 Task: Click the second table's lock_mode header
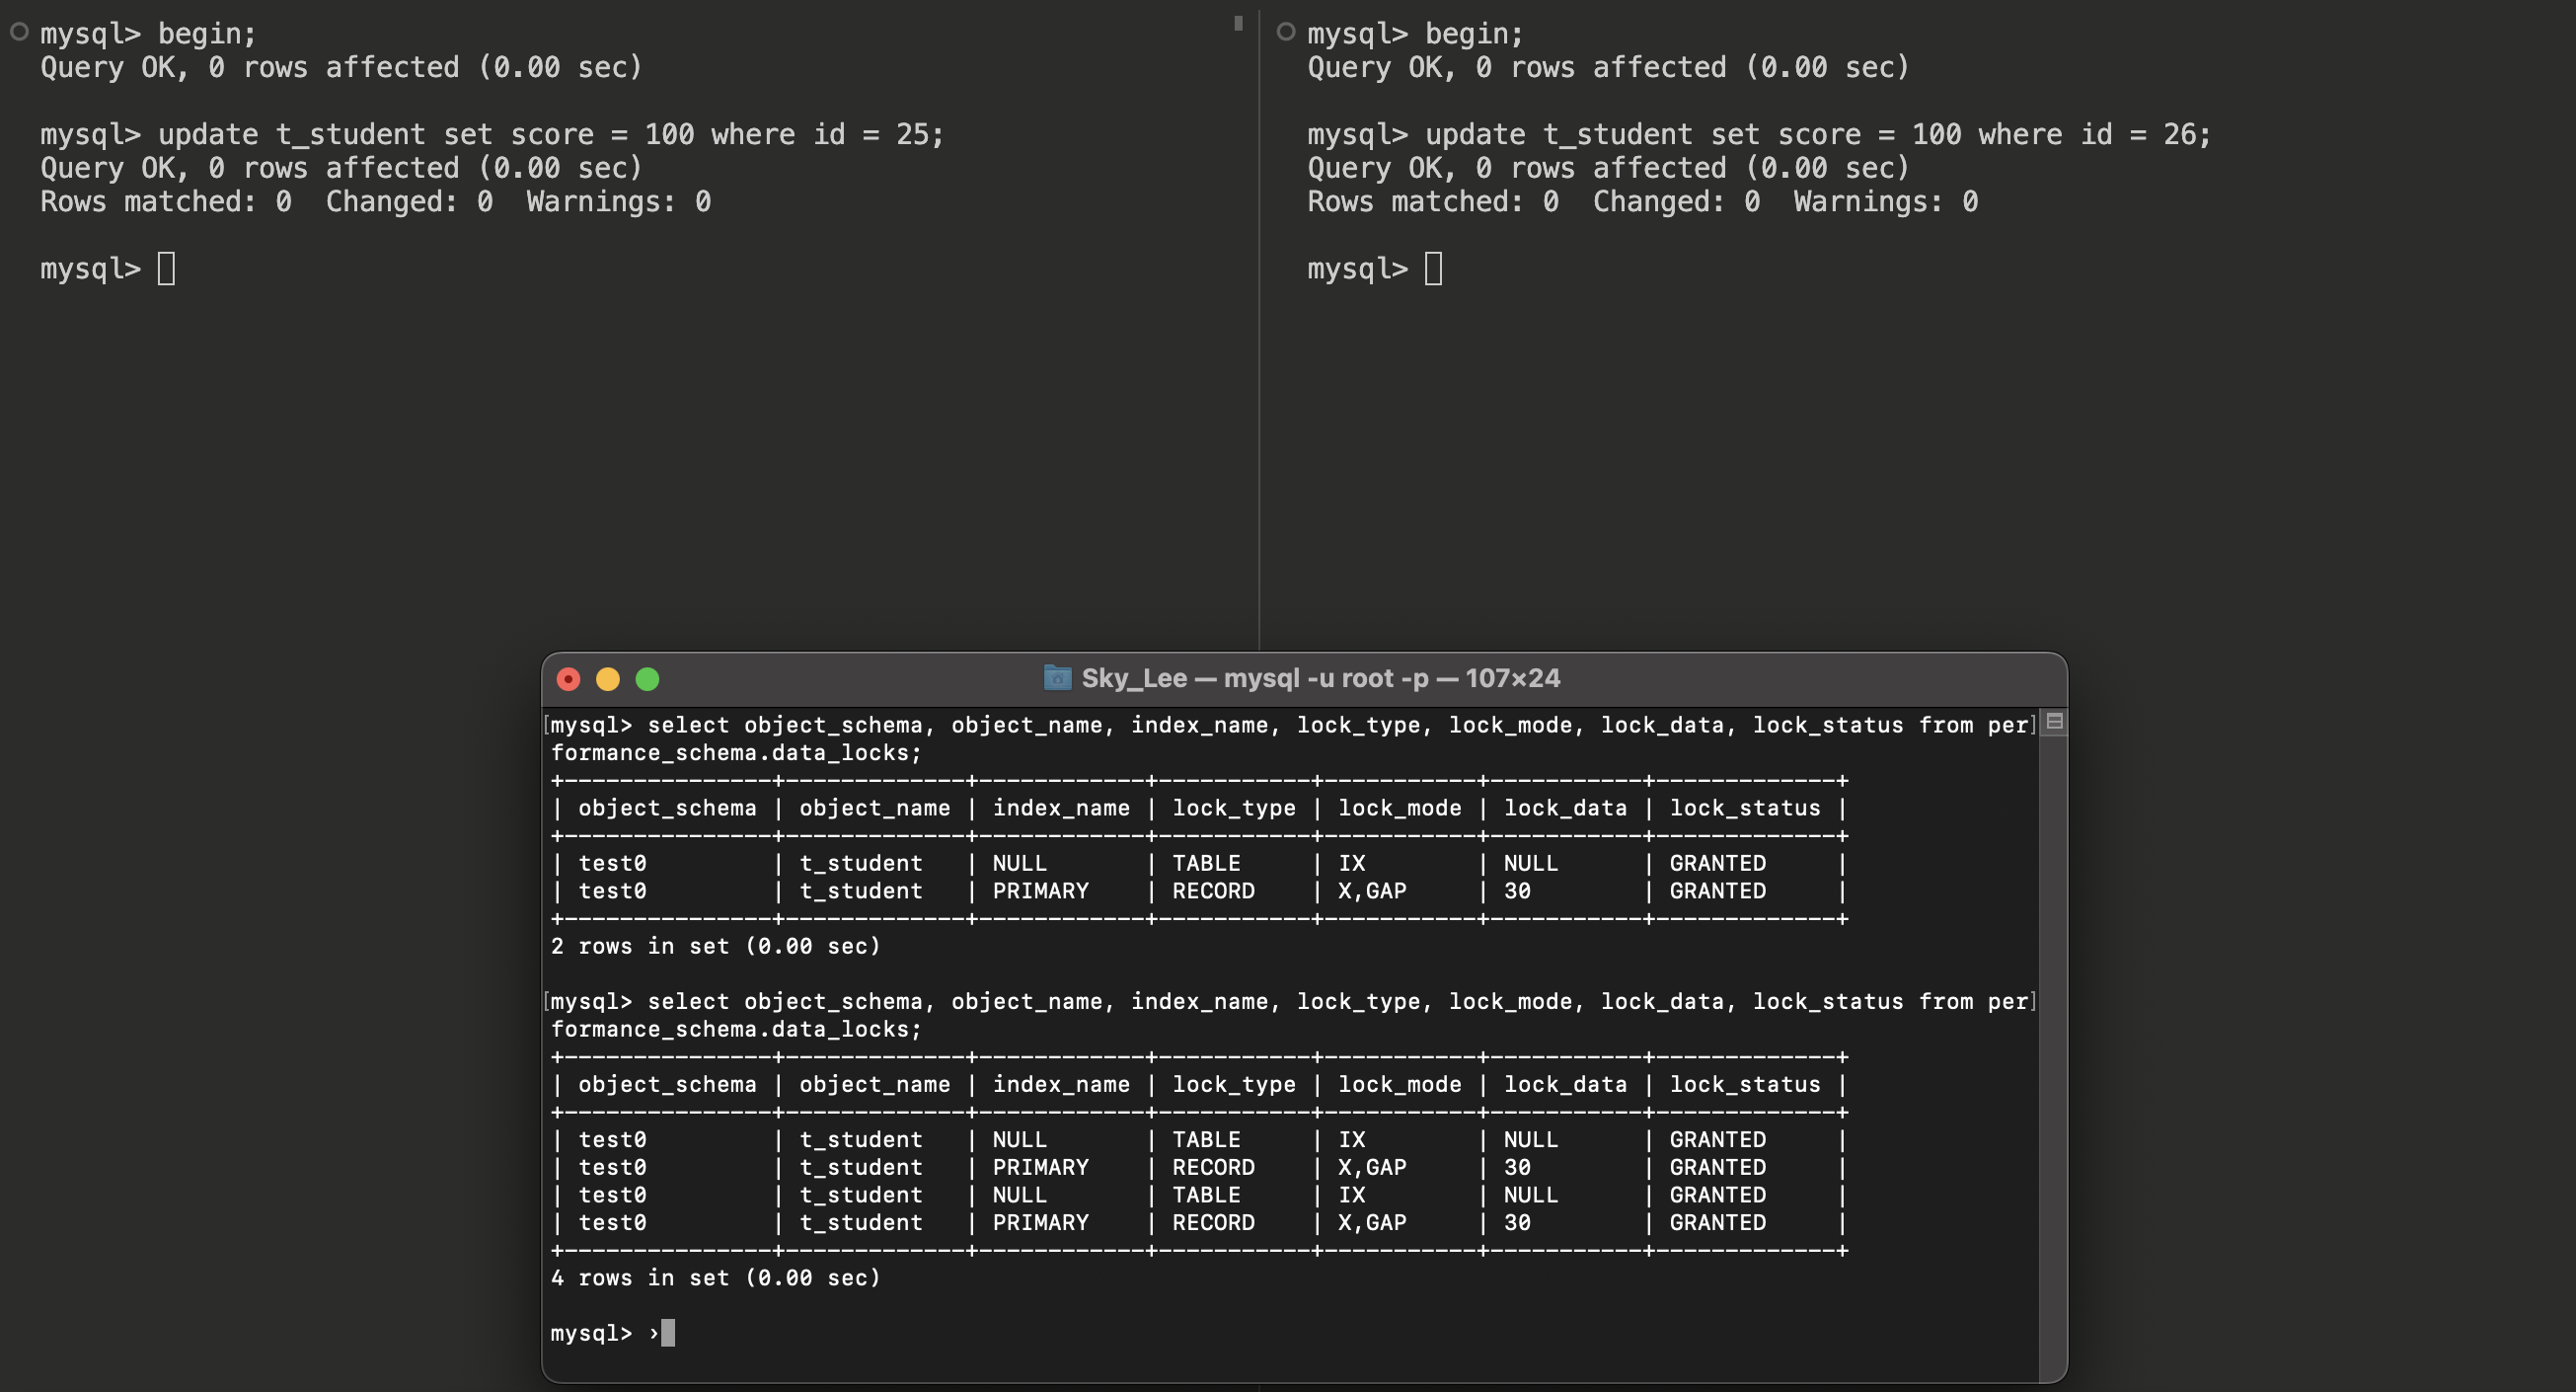click(x=1399, y=1085)
